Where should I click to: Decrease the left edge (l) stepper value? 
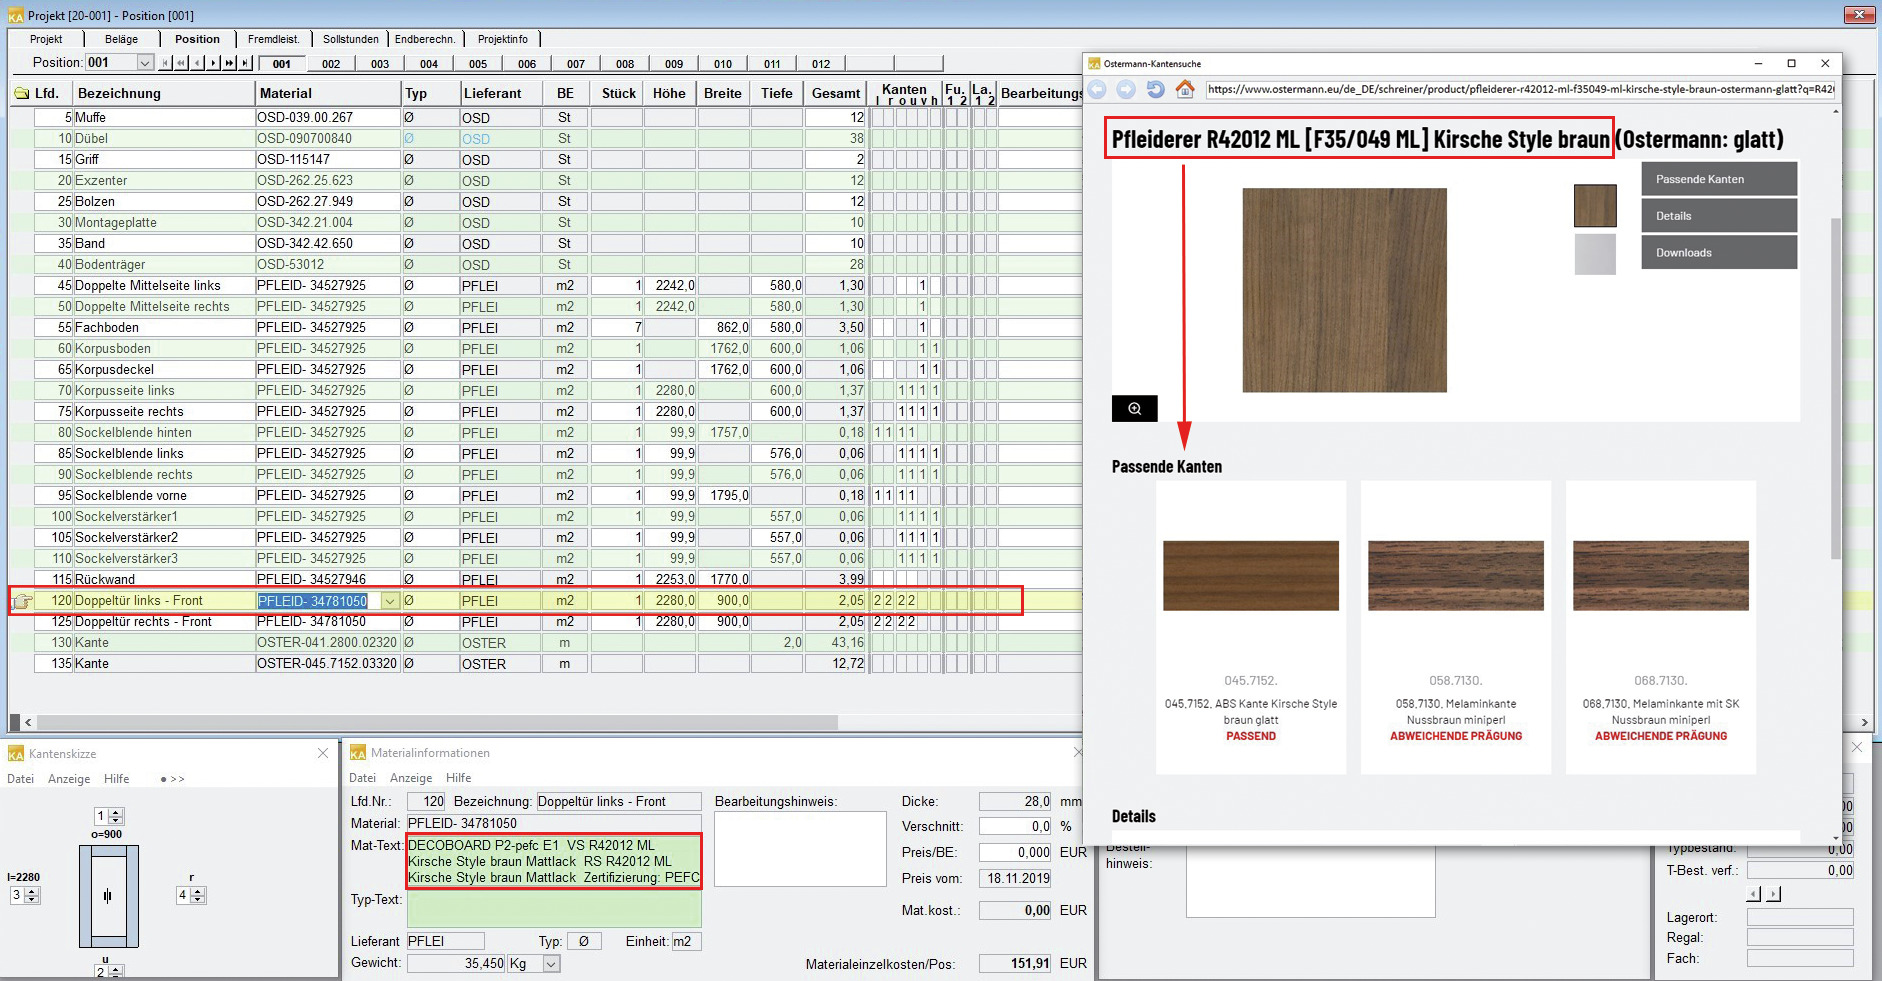(32, 900)
